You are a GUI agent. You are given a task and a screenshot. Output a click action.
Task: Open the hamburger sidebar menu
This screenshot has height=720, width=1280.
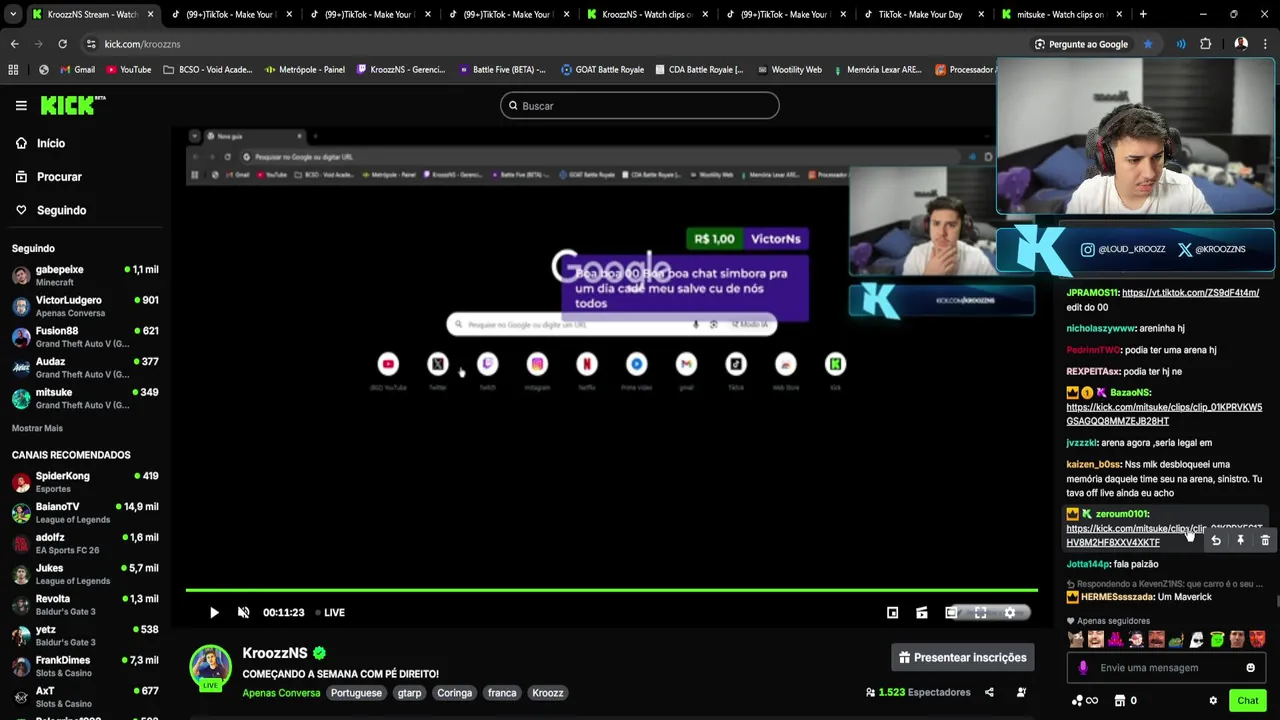[21, 105]
